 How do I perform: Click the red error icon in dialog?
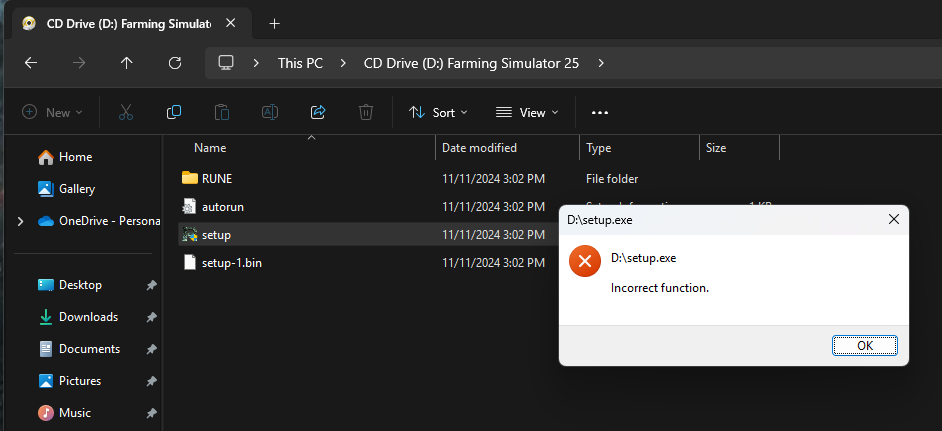click(x=585, y=261)
